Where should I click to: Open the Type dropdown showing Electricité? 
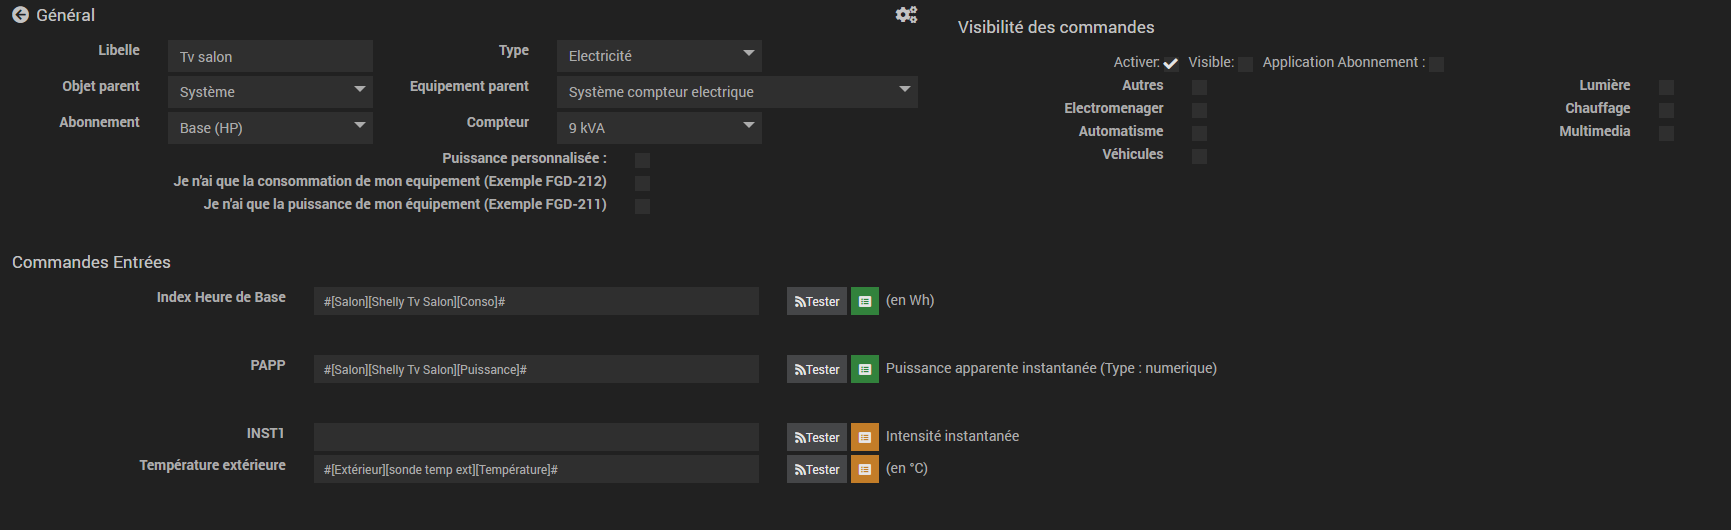[x=659, y=56]
